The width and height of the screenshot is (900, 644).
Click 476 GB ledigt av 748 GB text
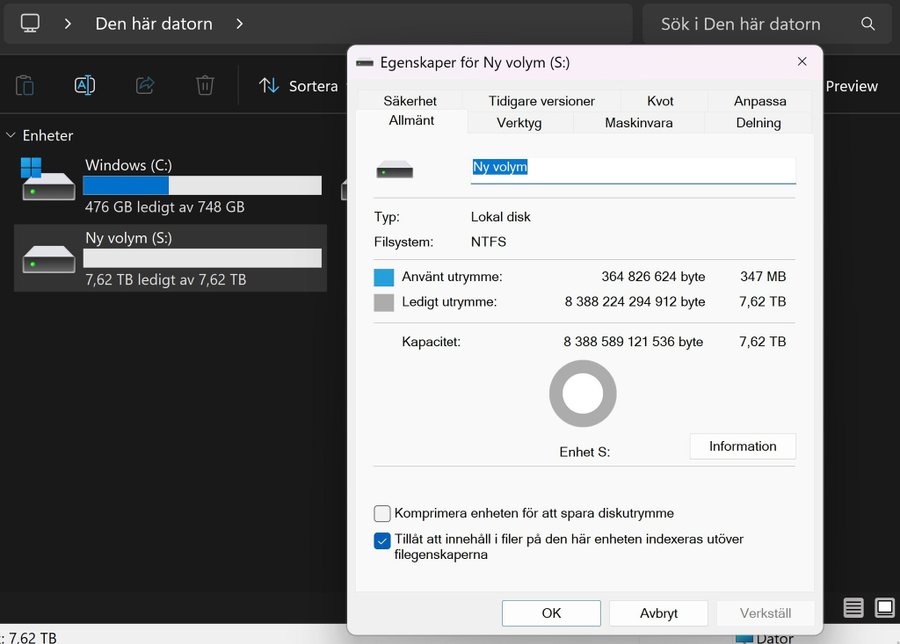point(165,207)
